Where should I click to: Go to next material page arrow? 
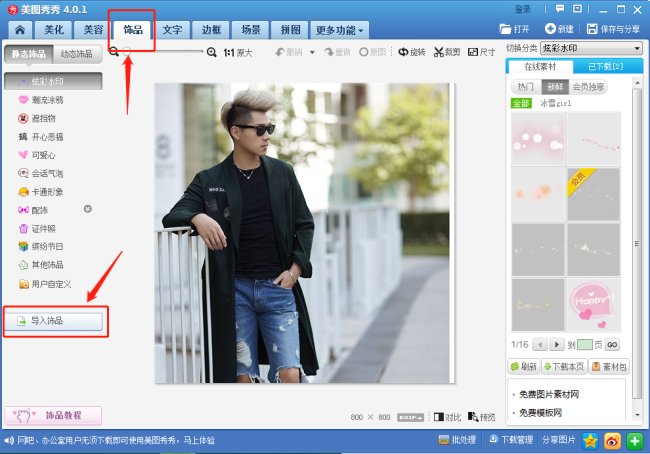click(x=557, y=345)
